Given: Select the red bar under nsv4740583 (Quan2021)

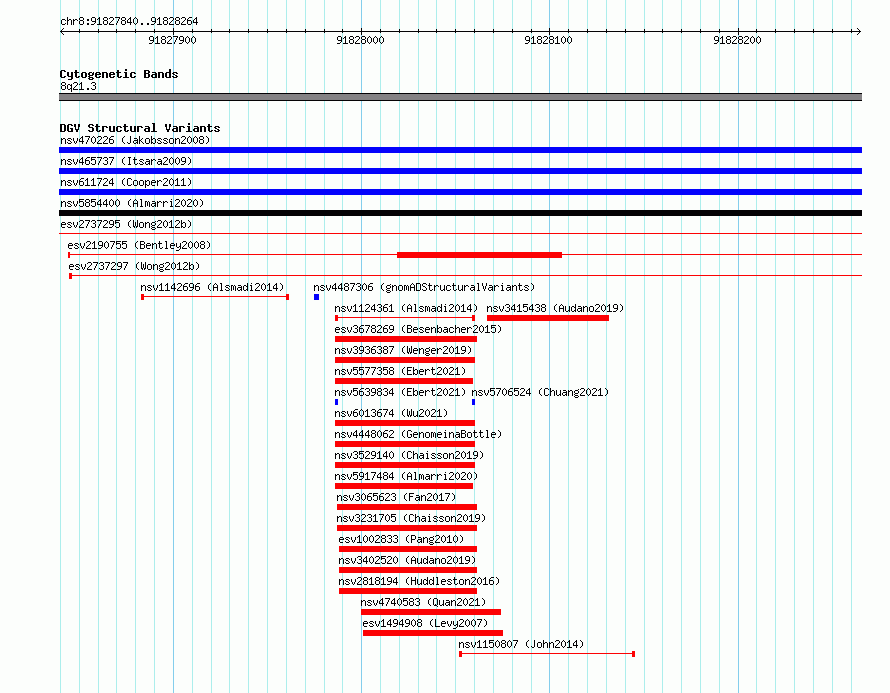Looking at the screenshot, I should coord(431,612).
